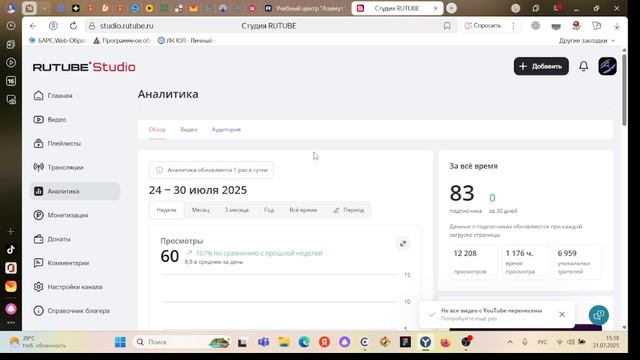
Task: Select the Месяц period
Action: [200, 210]
